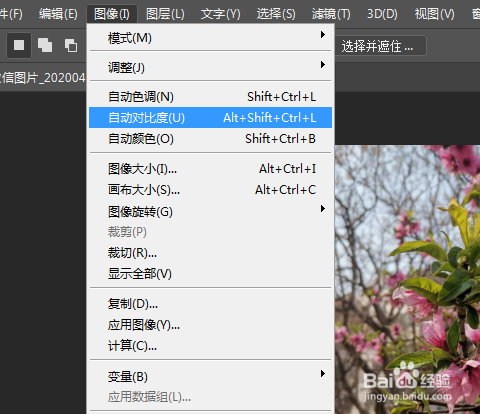Open the 编辑(E) menu
This screenshot has height=414, width=480.
point(58,14)
